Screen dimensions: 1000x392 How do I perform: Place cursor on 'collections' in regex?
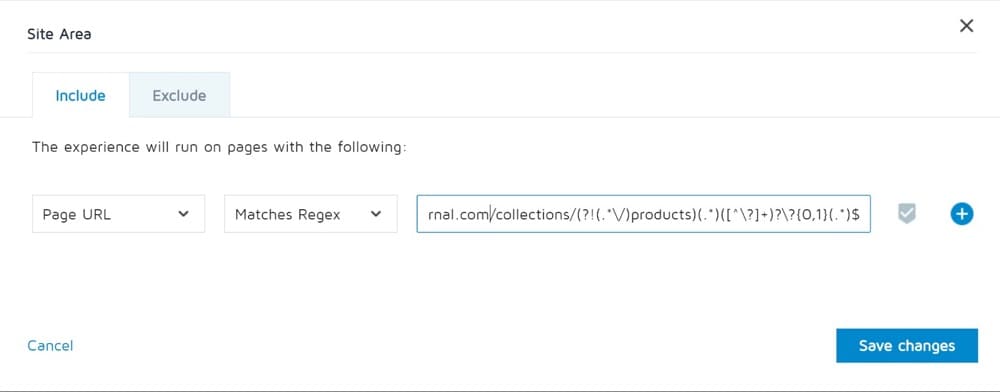click(524, 215)
